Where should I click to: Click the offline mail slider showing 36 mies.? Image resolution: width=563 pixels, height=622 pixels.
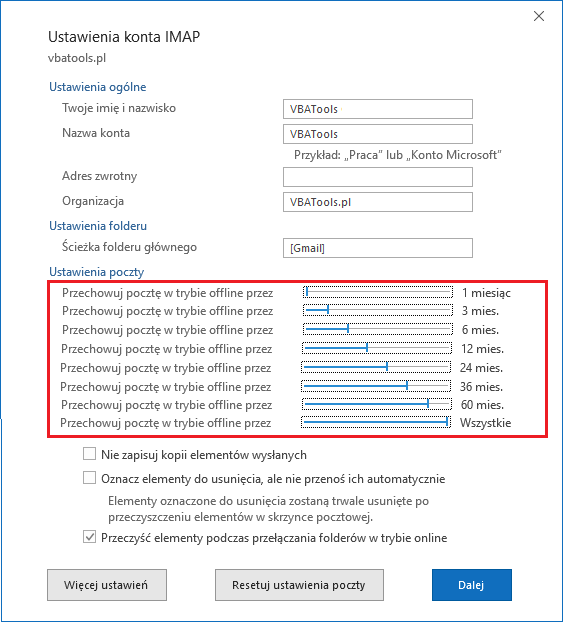(x=376, y=386)
